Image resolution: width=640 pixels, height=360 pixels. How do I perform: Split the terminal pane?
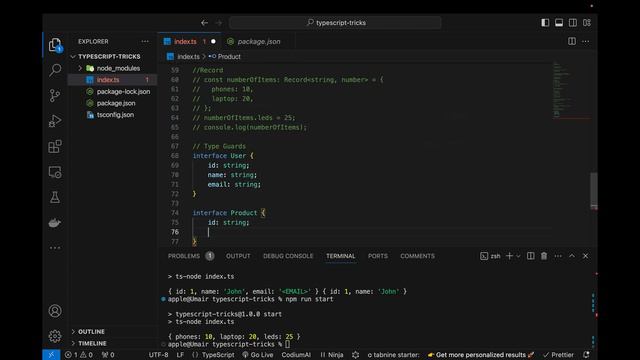tap(530, 256)
